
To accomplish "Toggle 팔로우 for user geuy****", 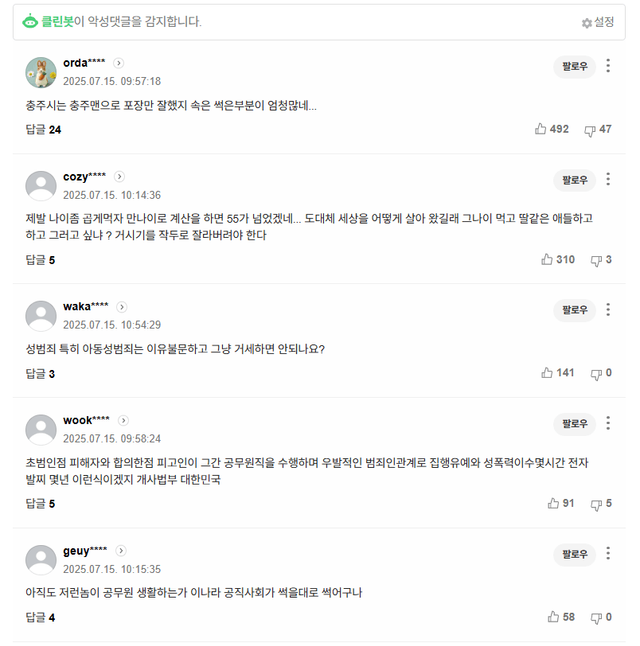I will click(x=574, y=554).
